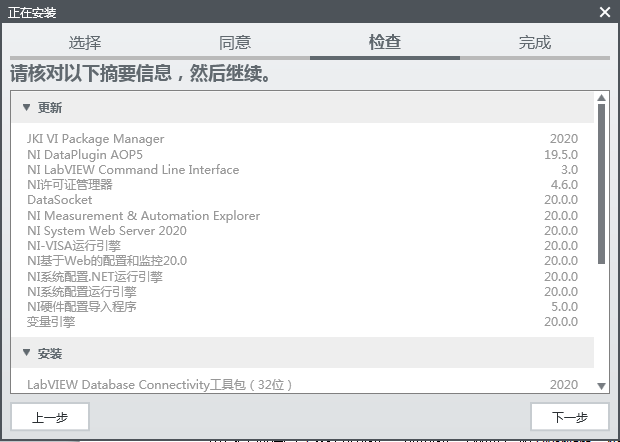Collapse the 安装 section triangle
620x442 pixels.
pyautogui.click(x=26, y=354)
